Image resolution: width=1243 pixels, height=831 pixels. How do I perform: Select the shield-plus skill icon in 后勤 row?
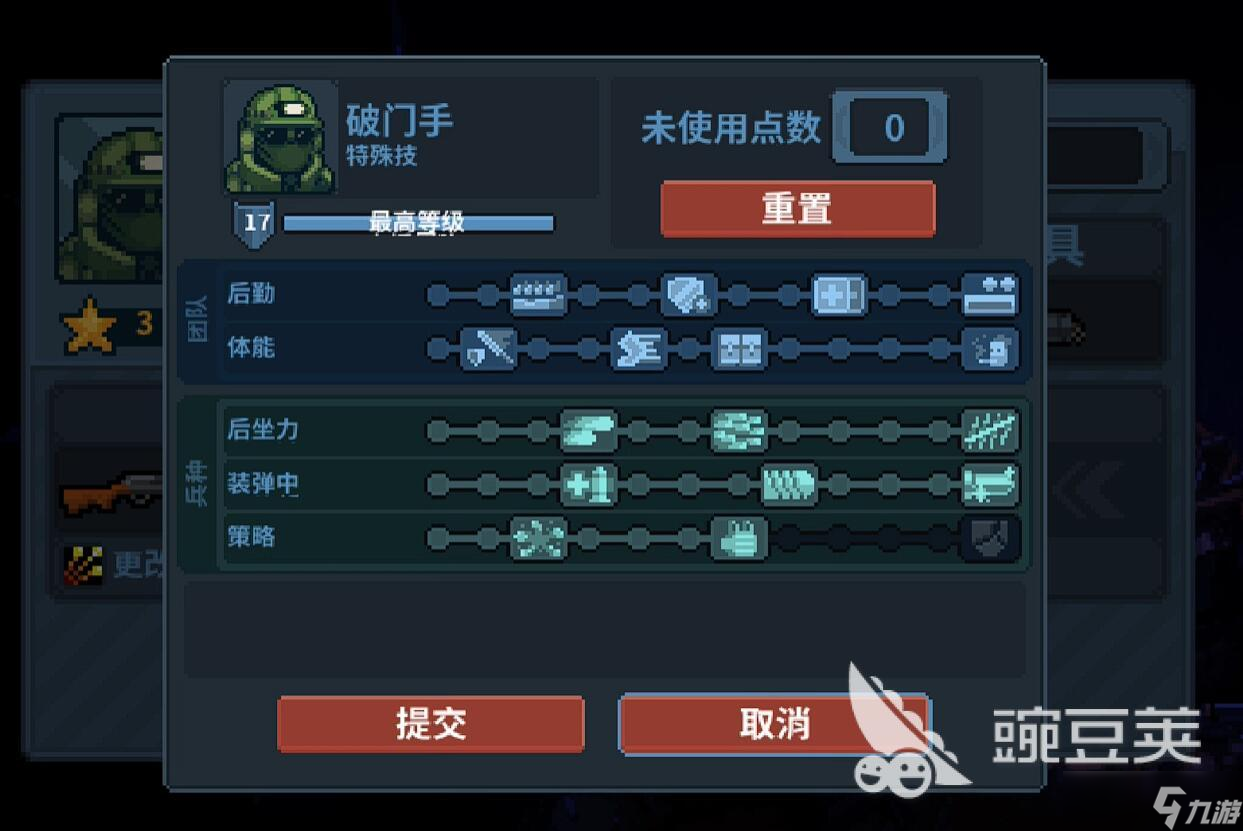688,295
